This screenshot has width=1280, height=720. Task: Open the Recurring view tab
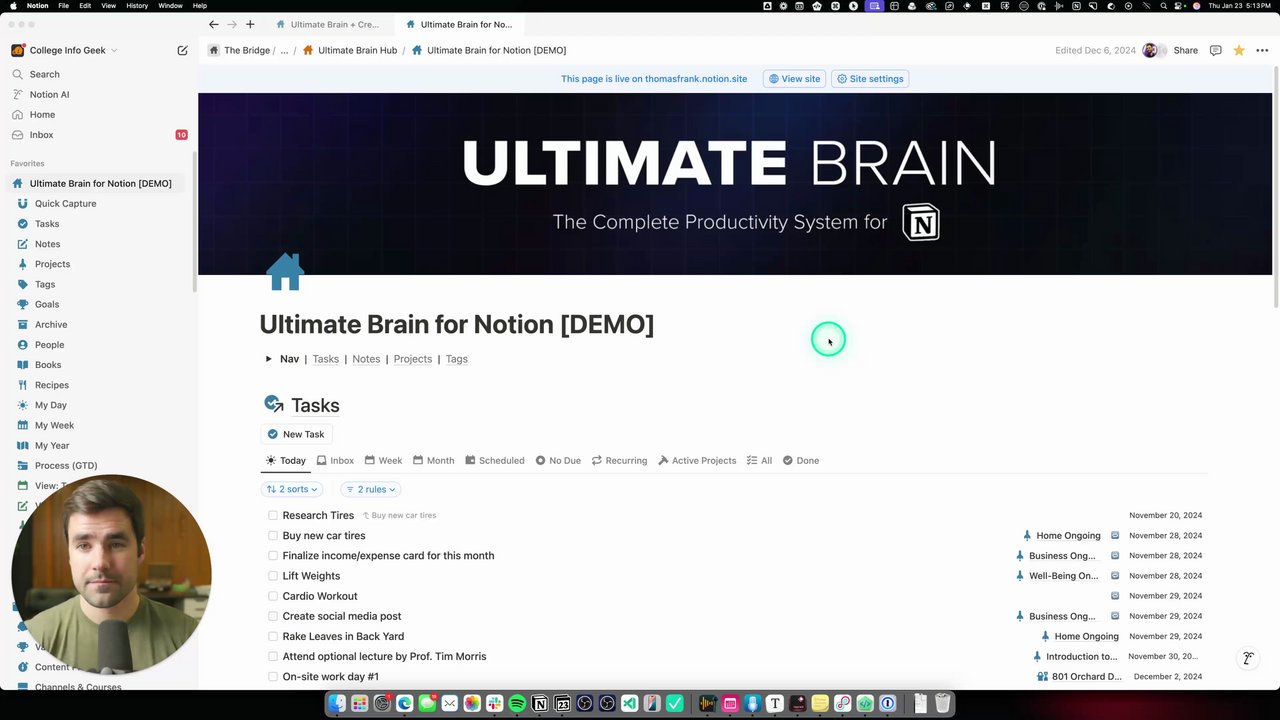pos(619,460)
